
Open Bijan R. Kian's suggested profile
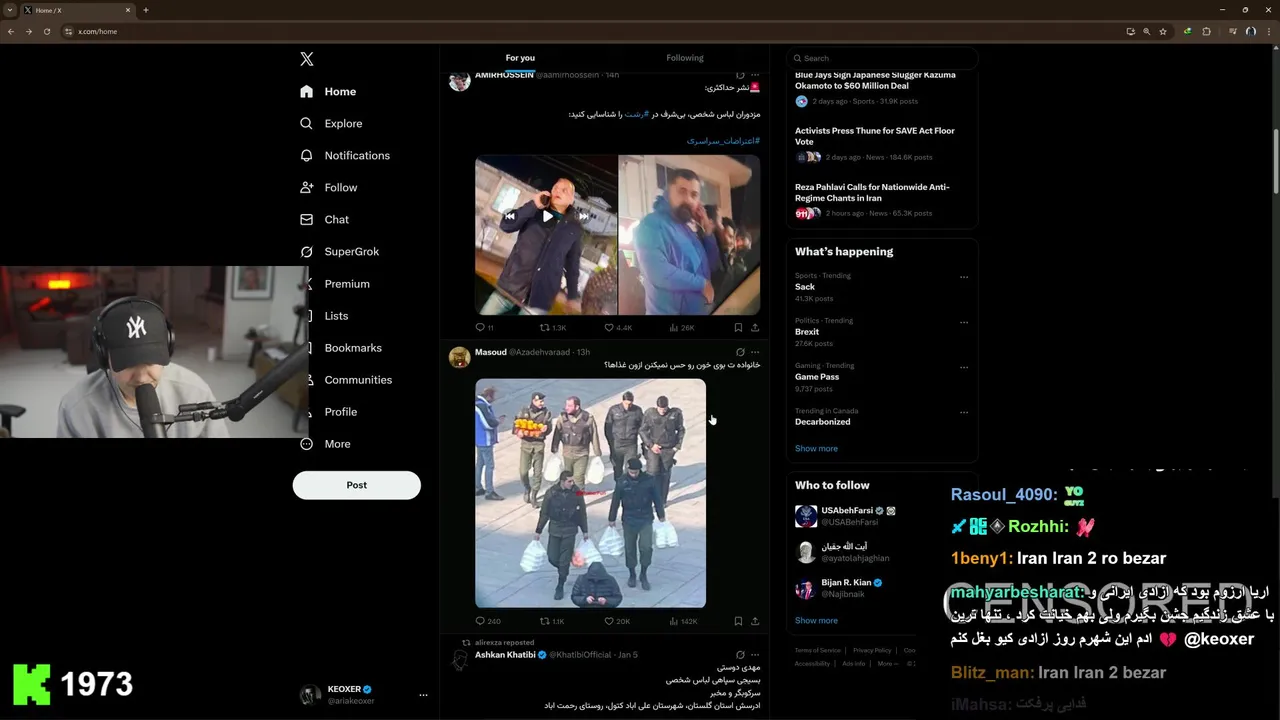click(846, 582)
